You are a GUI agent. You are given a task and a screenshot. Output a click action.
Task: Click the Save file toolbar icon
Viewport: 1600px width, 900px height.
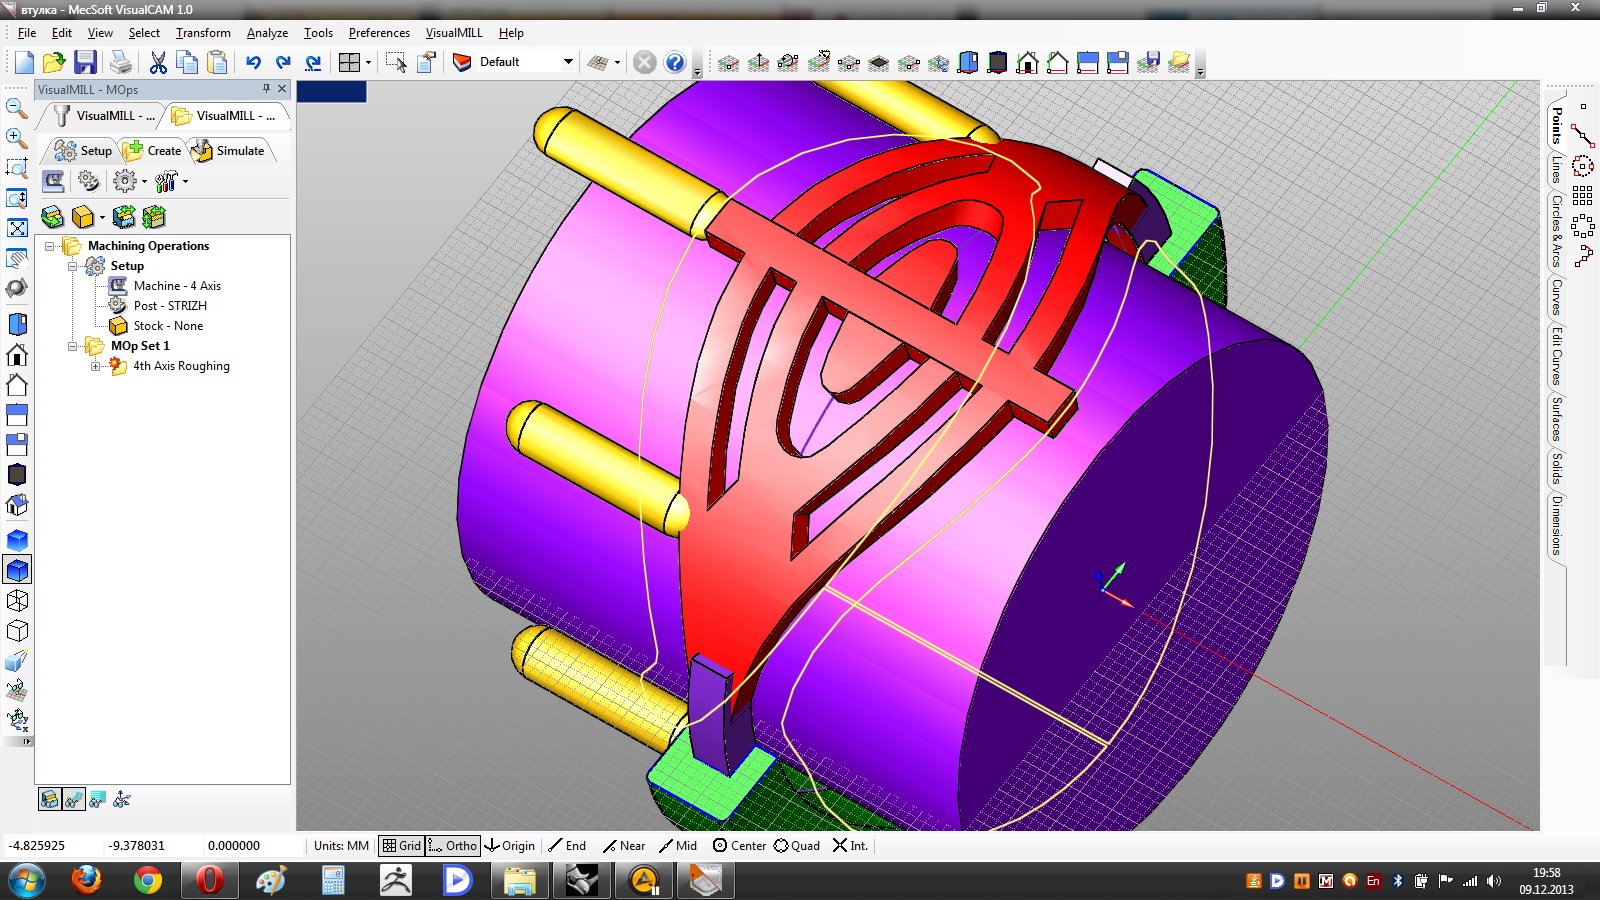(x=85, y=62)
